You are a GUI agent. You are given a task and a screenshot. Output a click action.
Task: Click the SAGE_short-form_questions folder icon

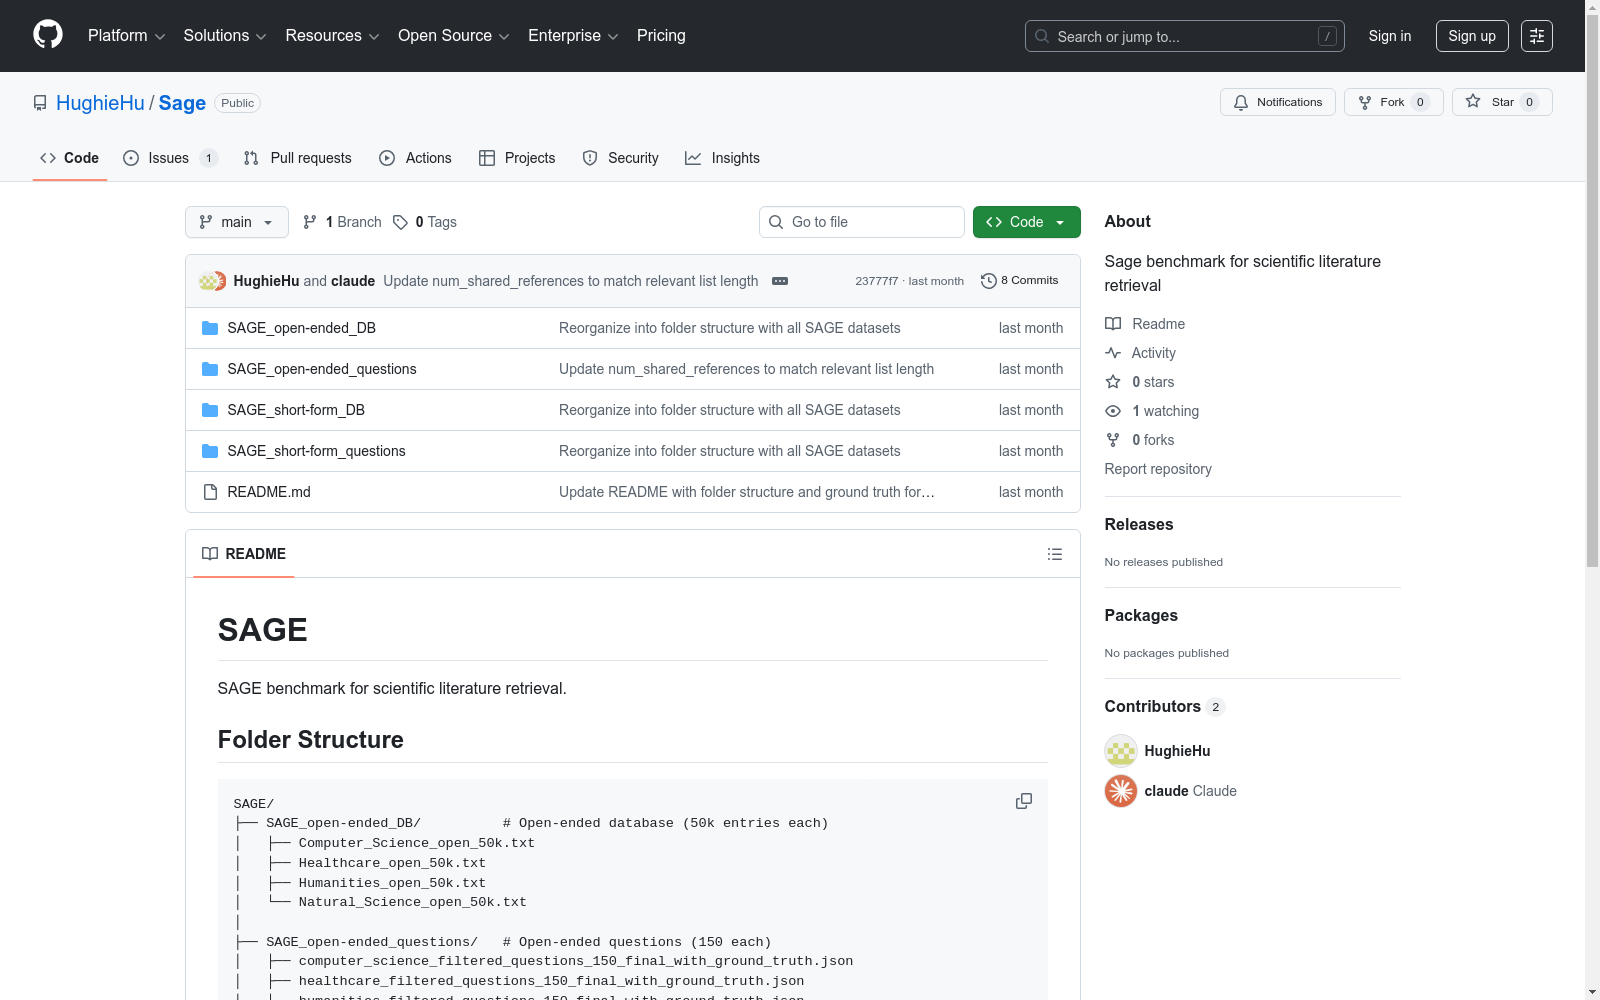coord(210,451)
